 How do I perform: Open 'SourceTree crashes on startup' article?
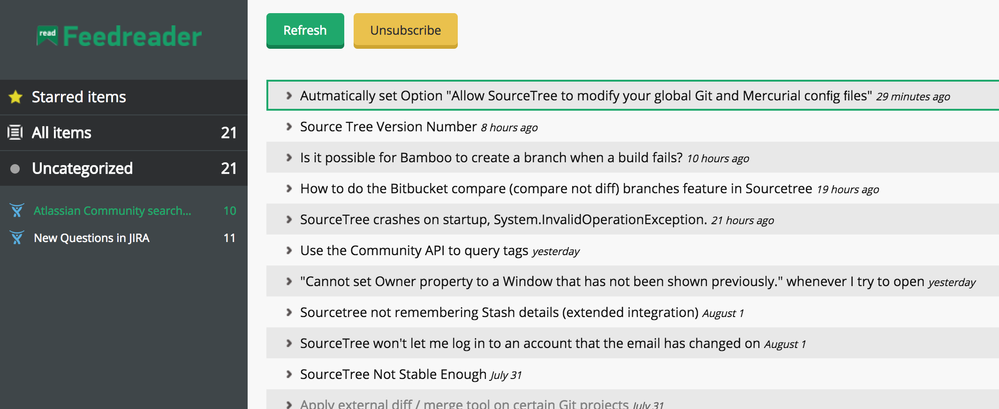504,220
